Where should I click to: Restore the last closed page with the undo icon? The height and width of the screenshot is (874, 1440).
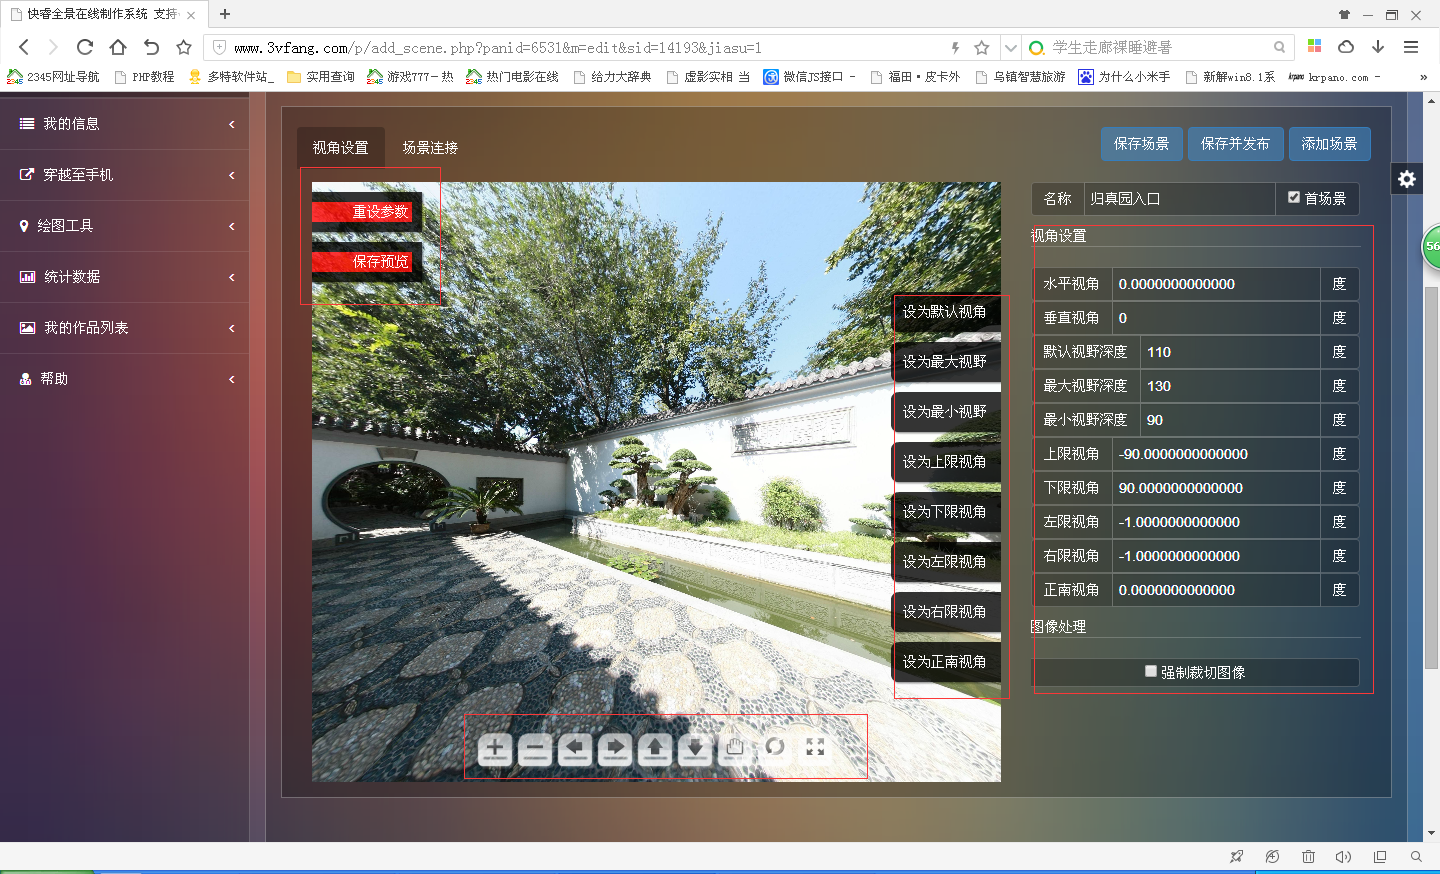151,47
